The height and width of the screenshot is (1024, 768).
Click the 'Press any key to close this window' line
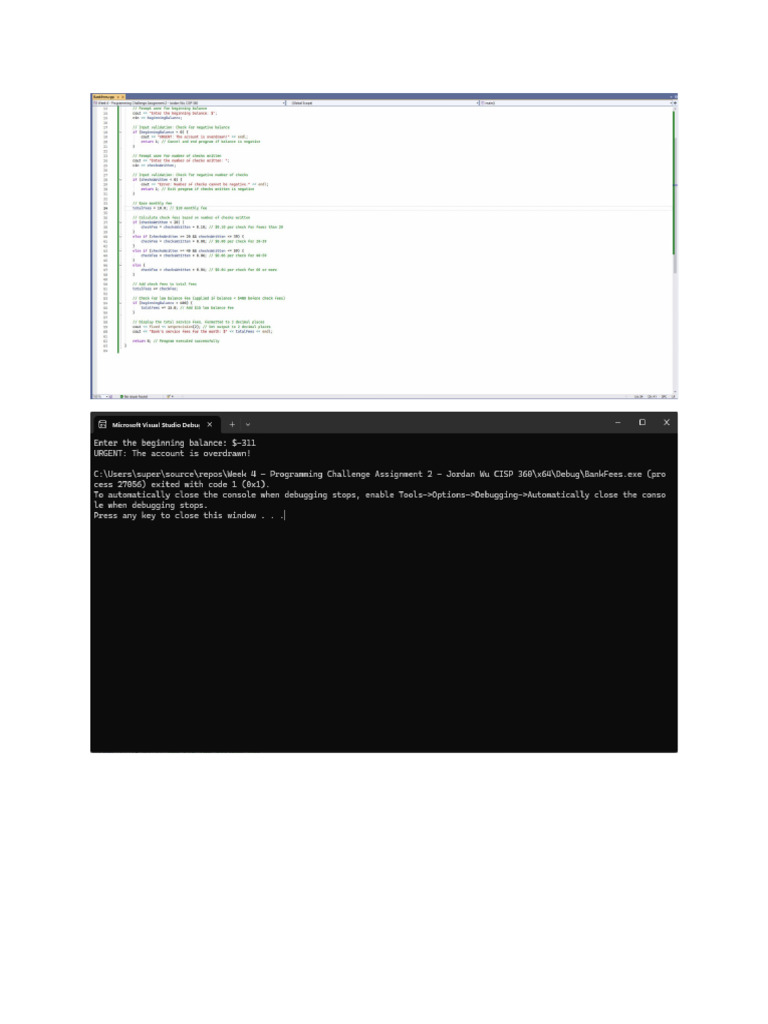click(189, 515)
